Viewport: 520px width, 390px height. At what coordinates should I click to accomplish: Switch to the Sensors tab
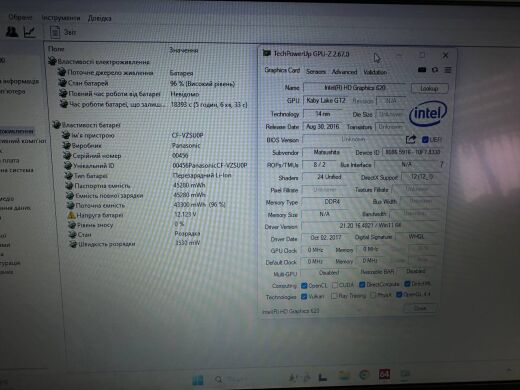[315, 71]
